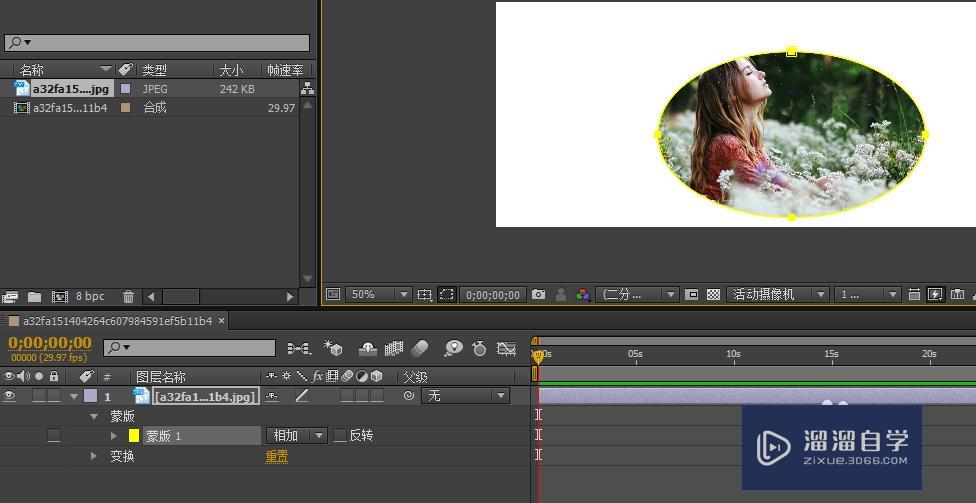Toggle mask and shape path visibility
976x503 pixels.
(x=446, y=294)
